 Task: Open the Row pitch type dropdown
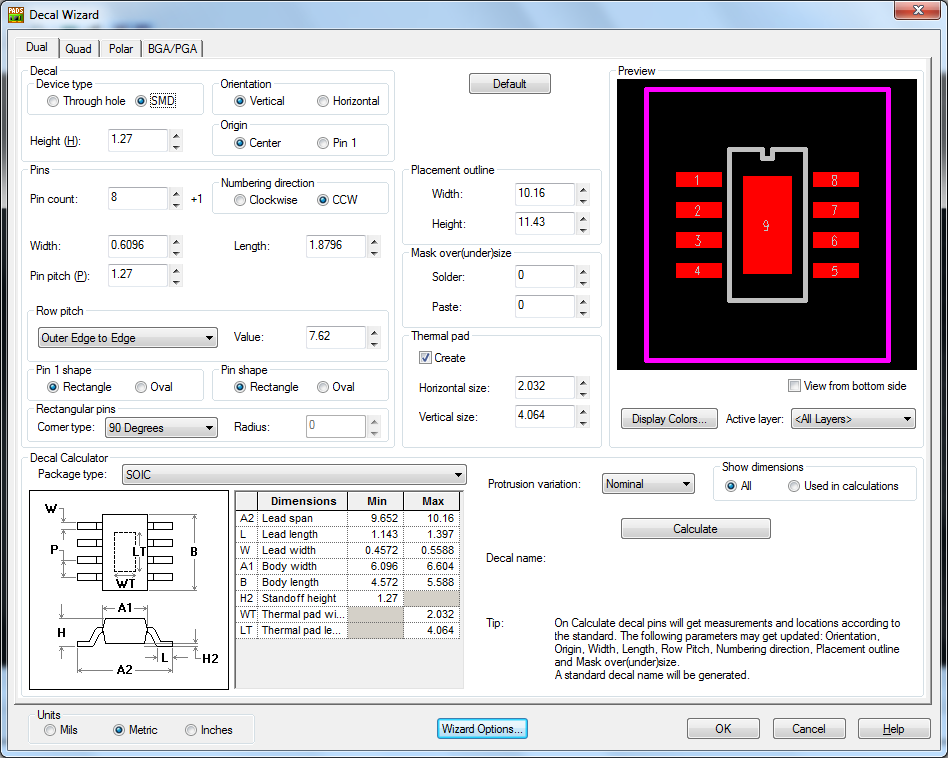128,338
